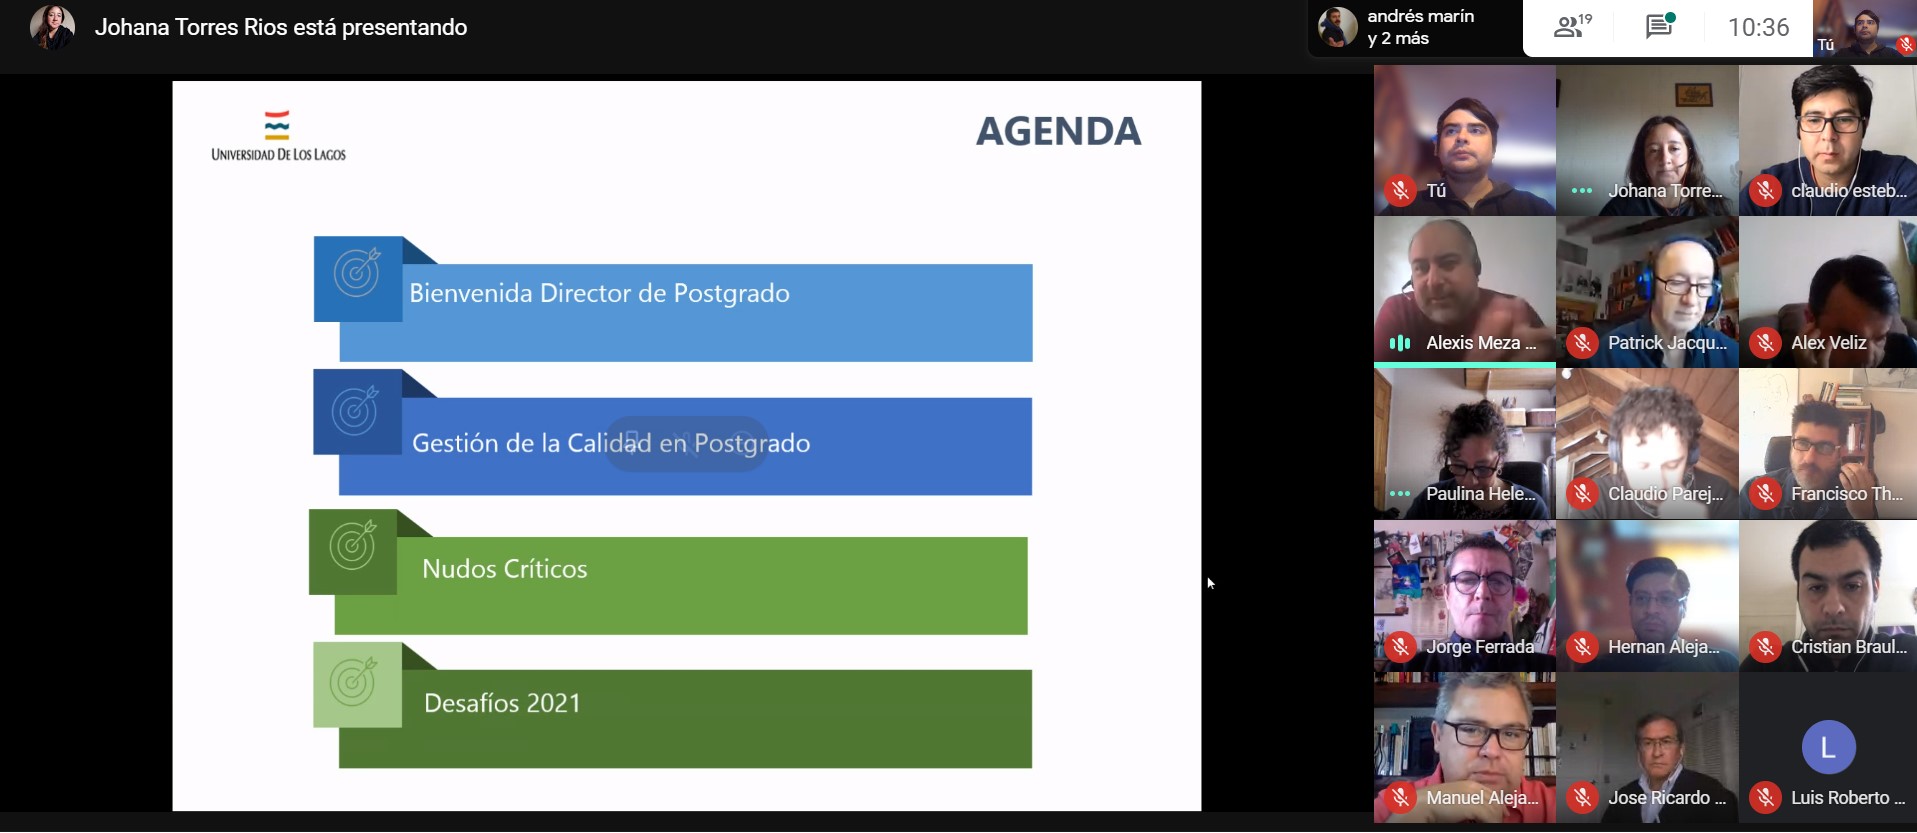Select Manuel Aleja video tile
The width and height of the screenshot is (1917, 833).
(1464, 748)
